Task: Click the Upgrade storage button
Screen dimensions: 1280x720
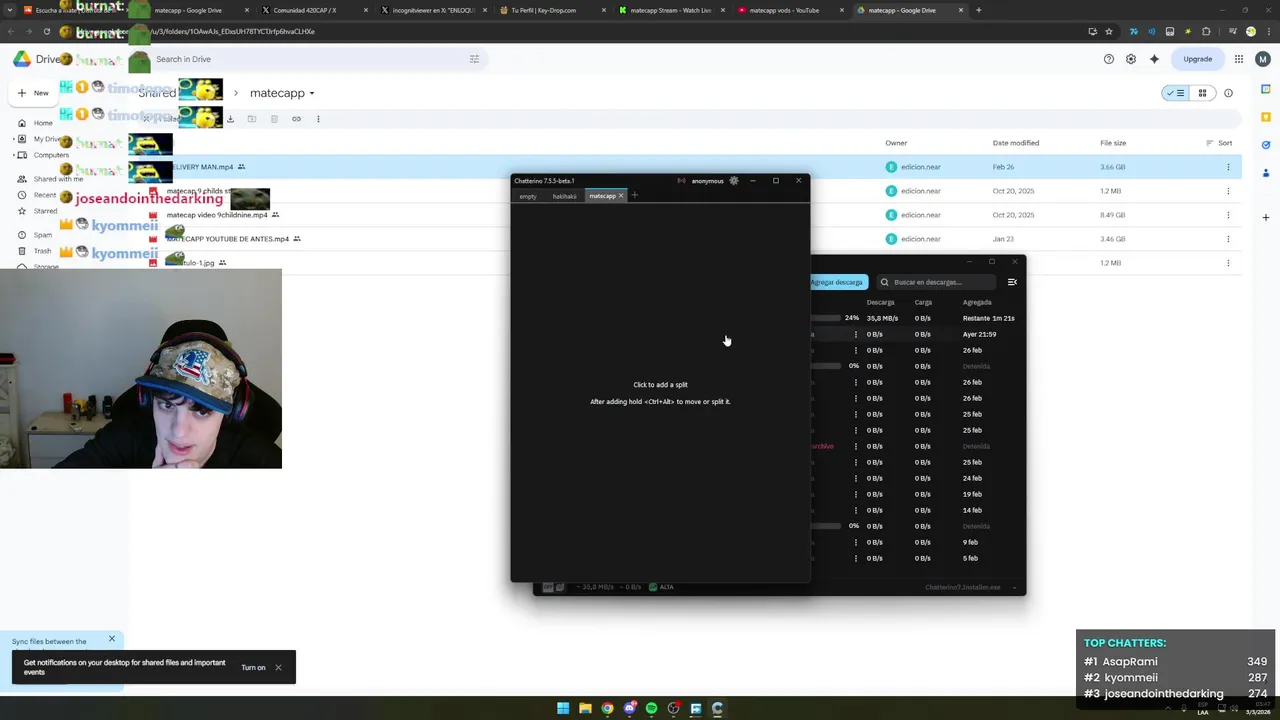Action: 1198,59
